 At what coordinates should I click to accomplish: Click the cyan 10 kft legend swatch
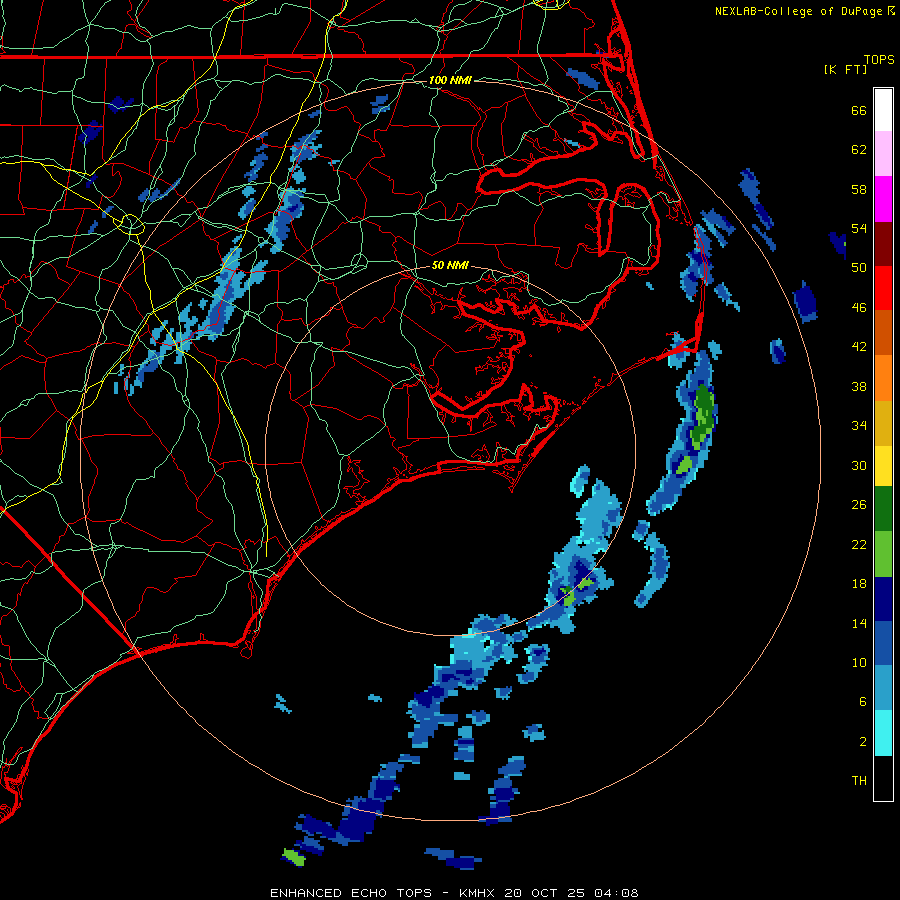pyautogui.click(x=883, y=733)
